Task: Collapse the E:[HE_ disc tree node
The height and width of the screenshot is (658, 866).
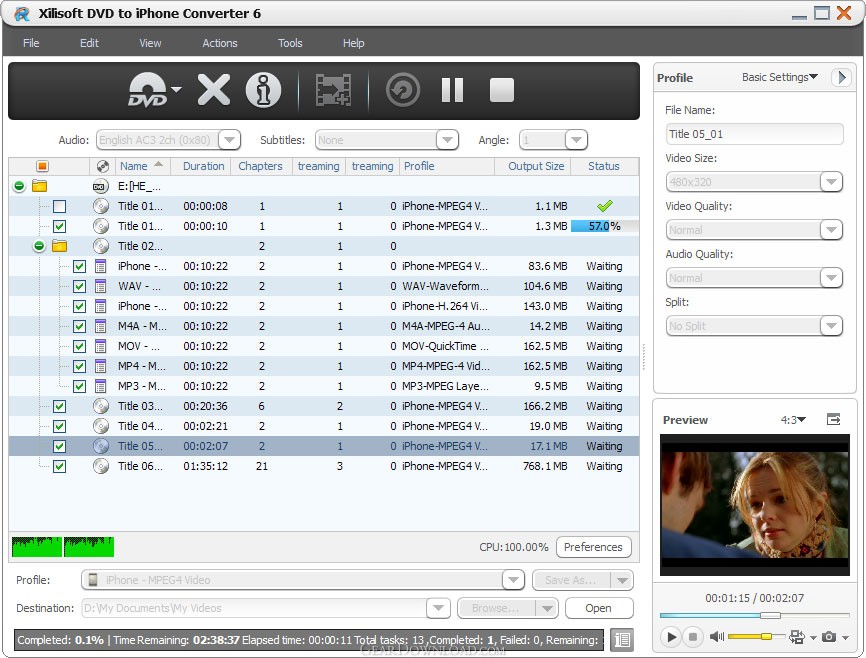Action: pos(19,186)
